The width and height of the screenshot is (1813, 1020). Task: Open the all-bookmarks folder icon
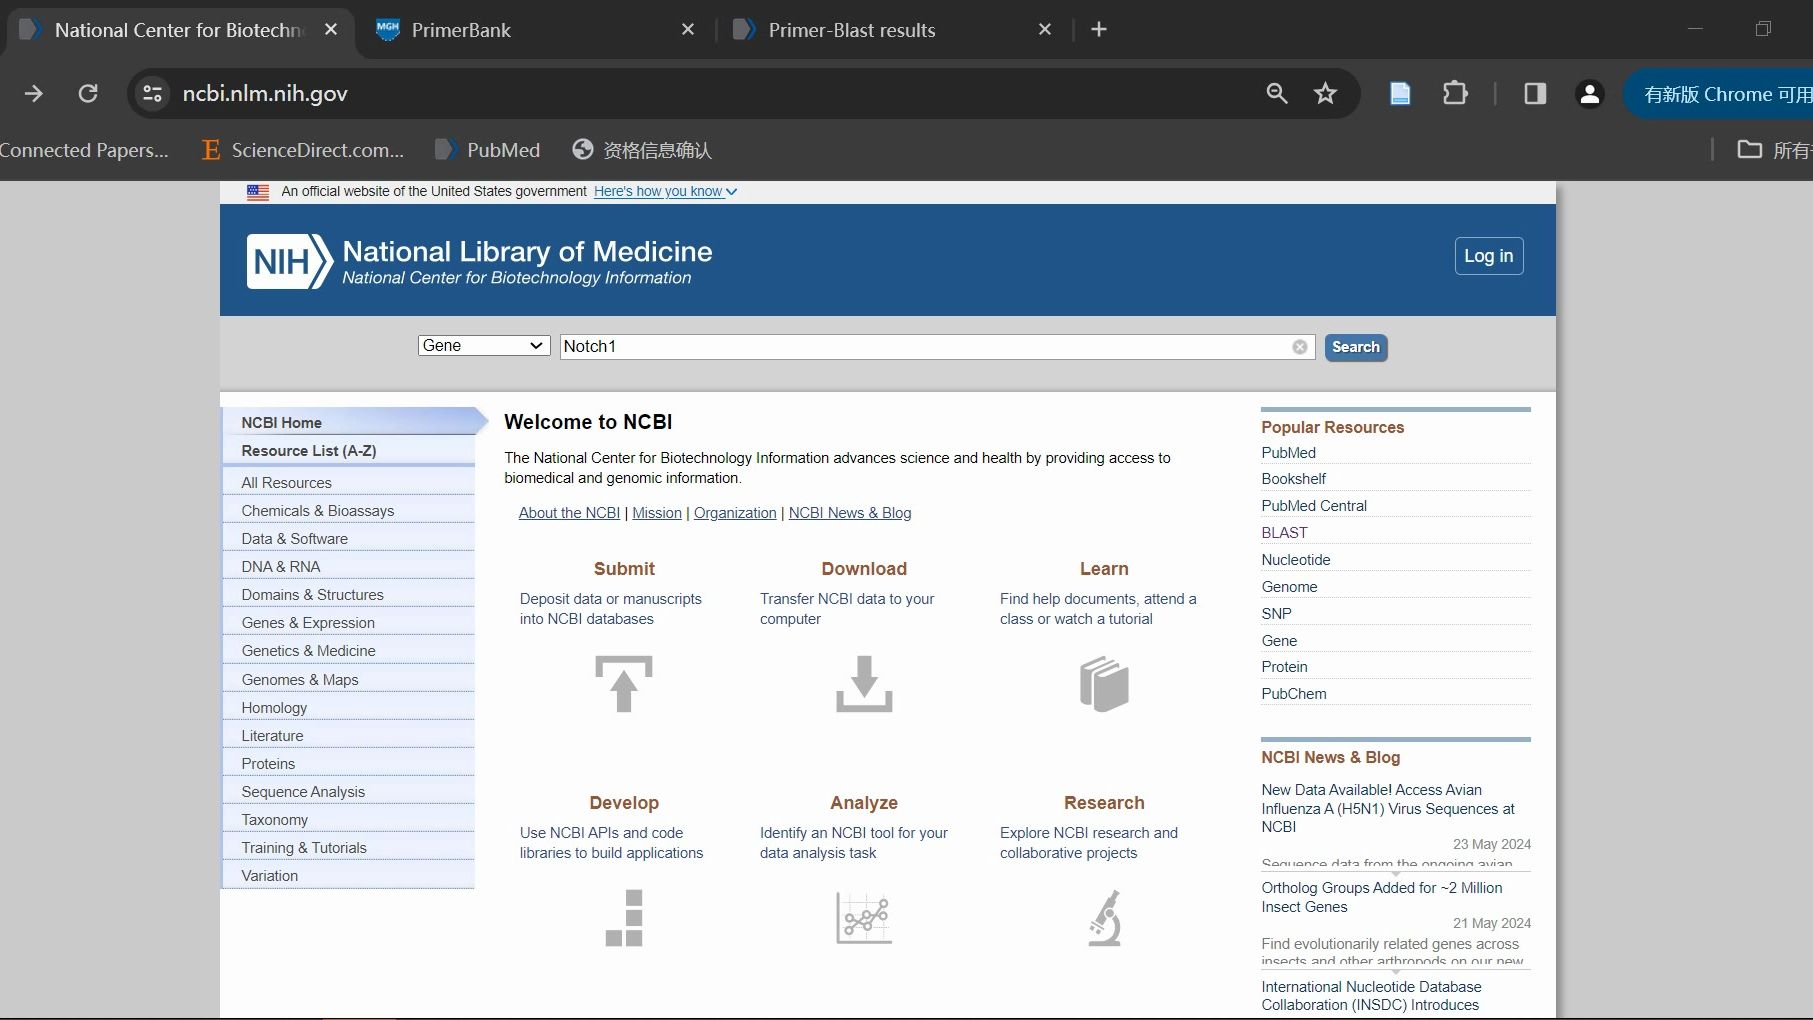click(x=1750, y=150)
